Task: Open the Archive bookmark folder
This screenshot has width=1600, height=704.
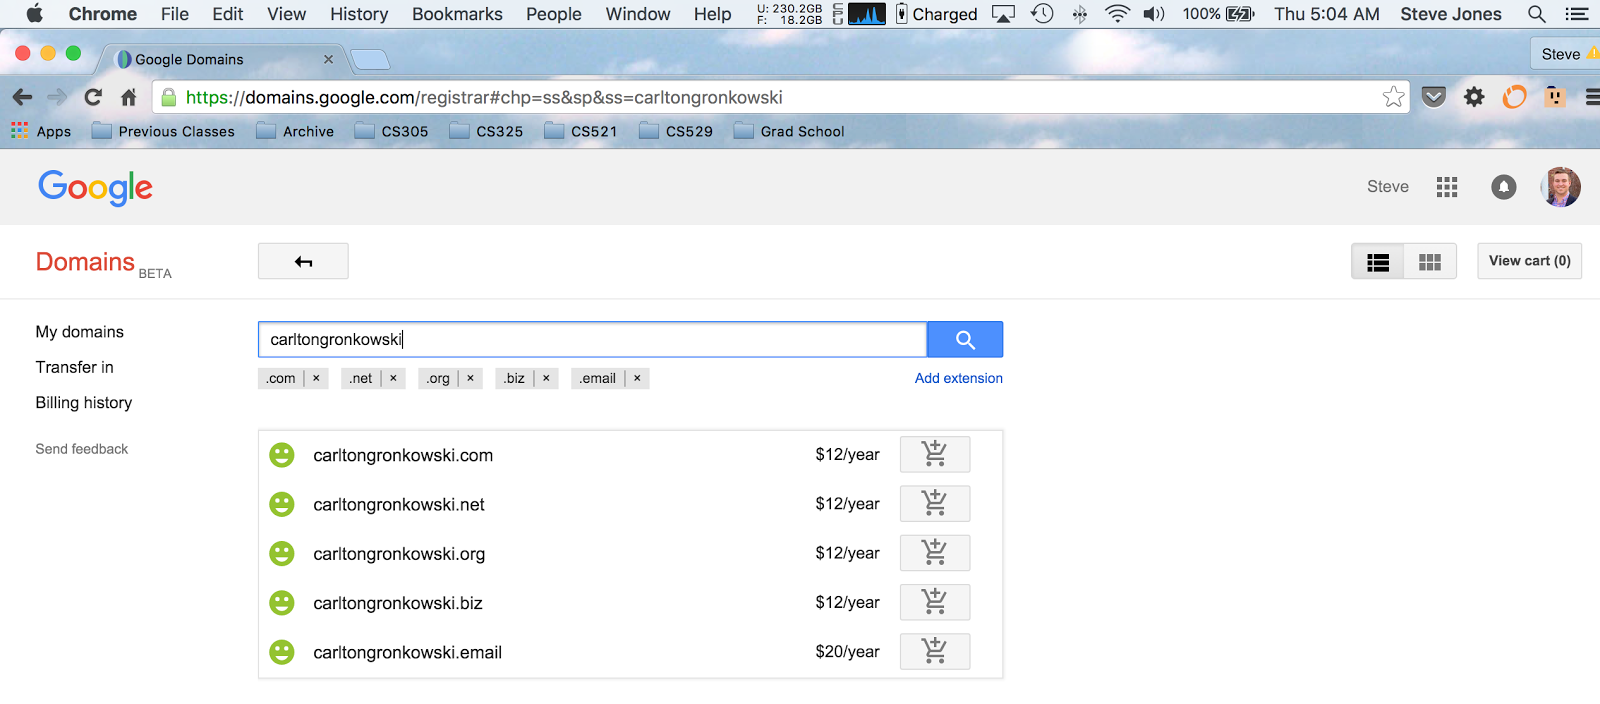Action: pyautogui.click(x=295, y=131)
